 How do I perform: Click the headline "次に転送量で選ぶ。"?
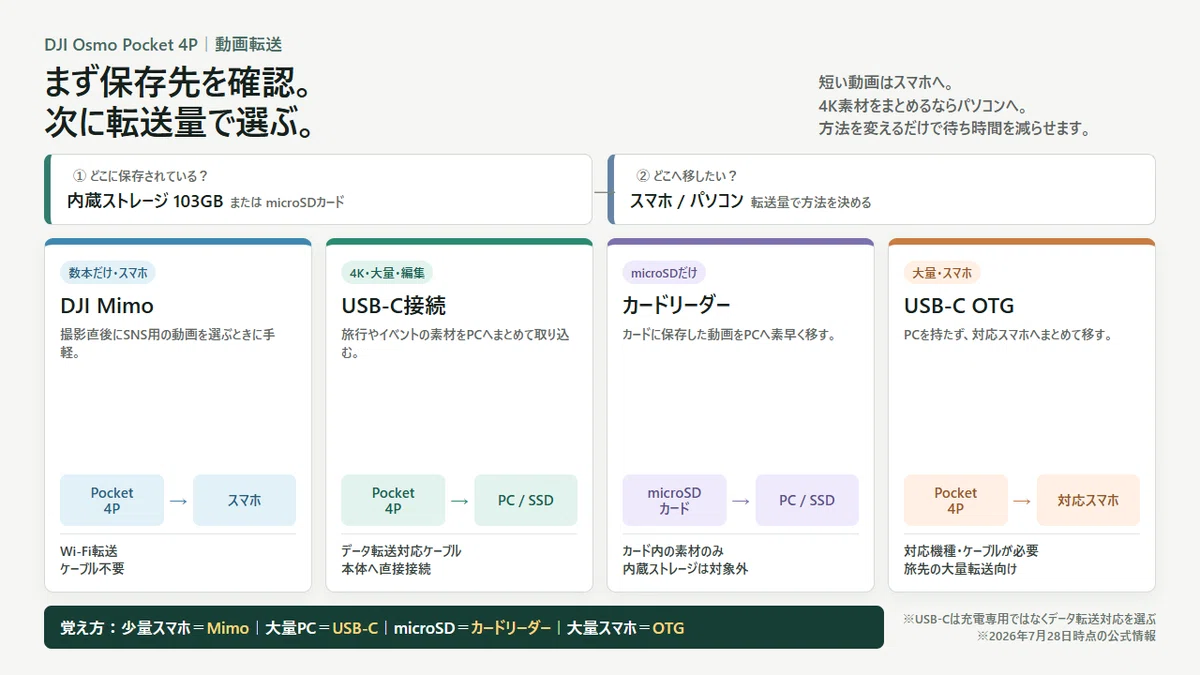[x=181, y=123]
